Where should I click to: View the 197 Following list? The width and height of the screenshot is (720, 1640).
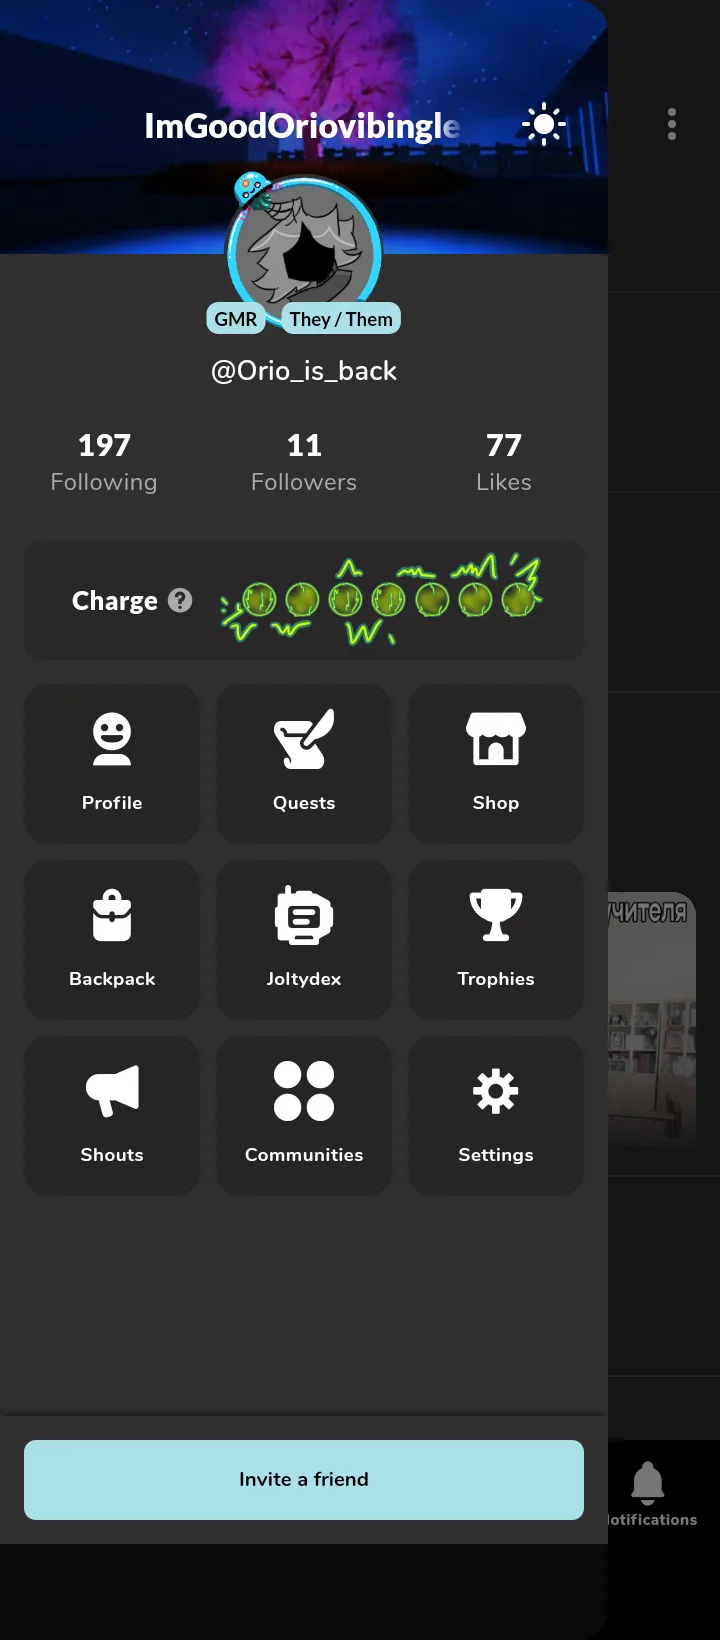point(104,462)
